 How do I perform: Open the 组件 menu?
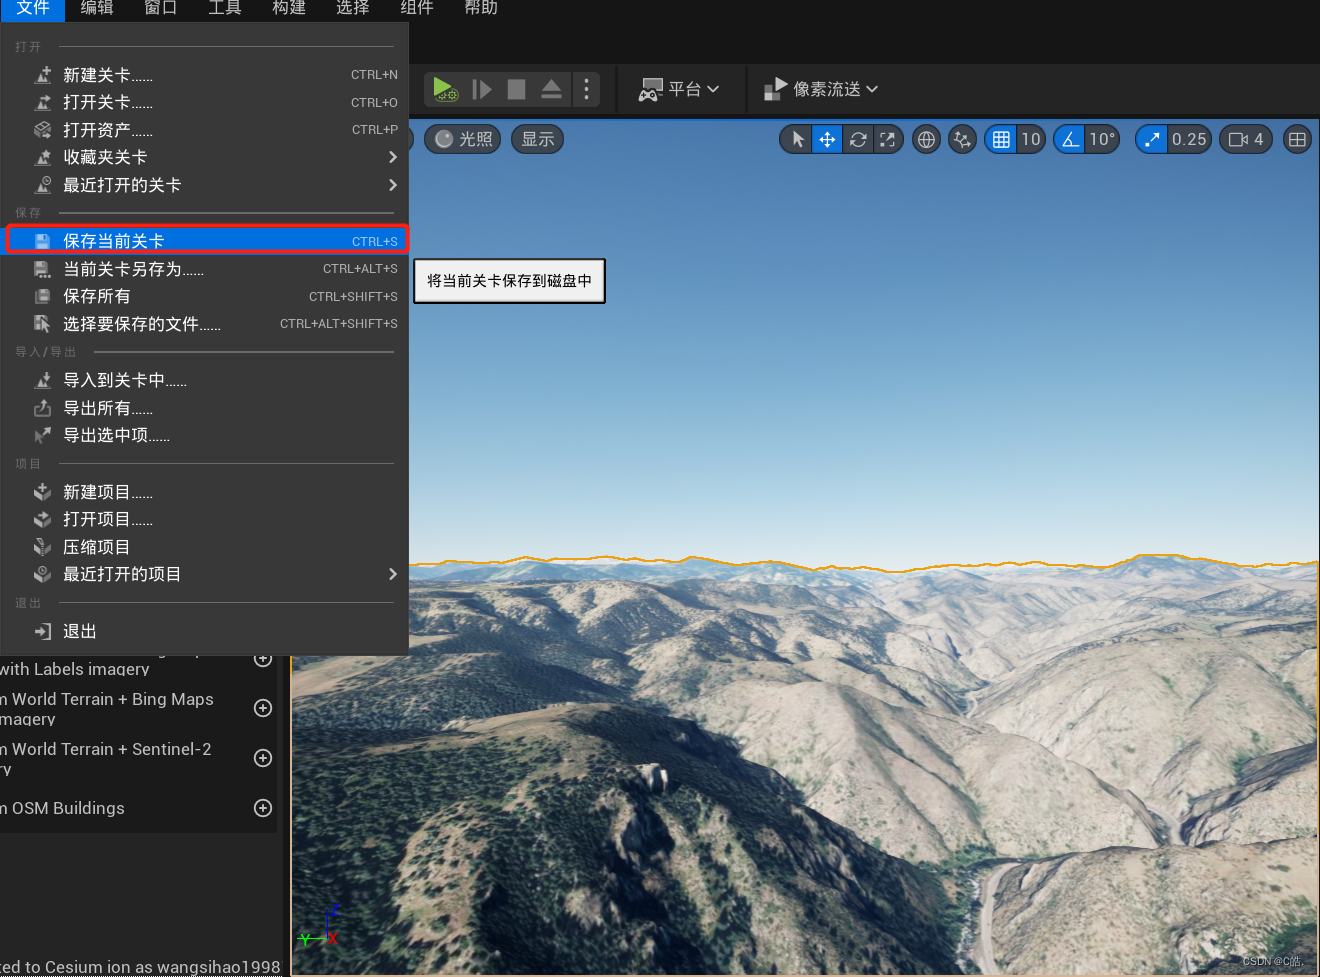pos(417,8)
